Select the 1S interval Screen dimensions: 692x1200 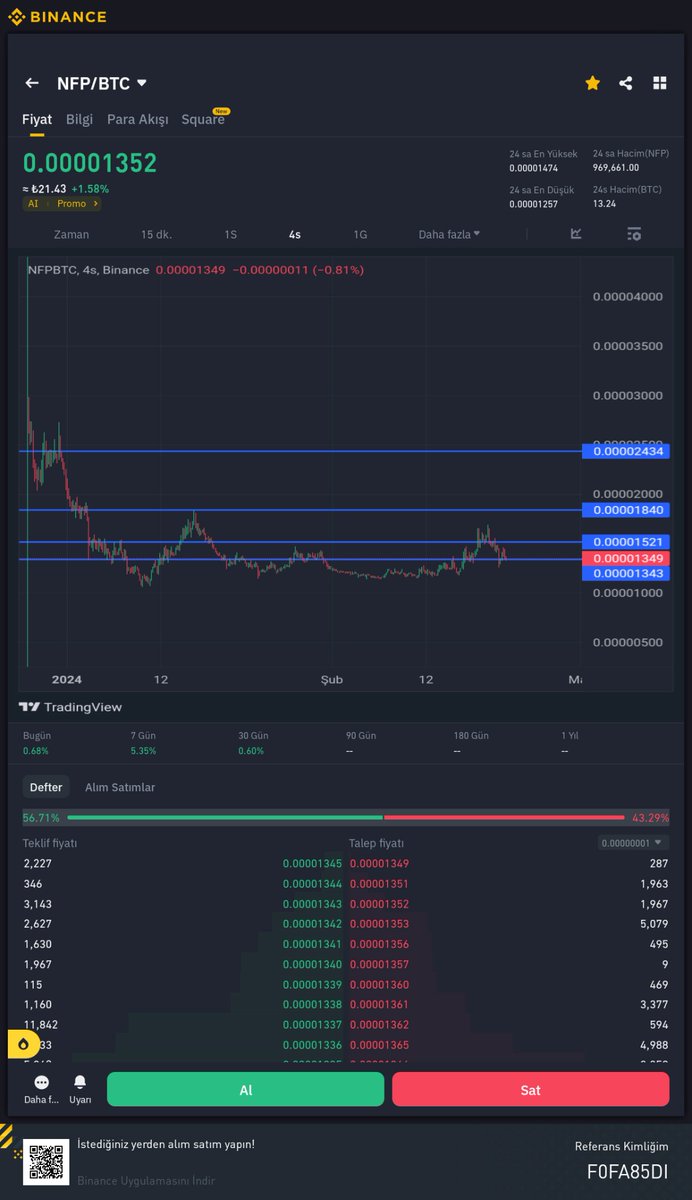point(231,234)
